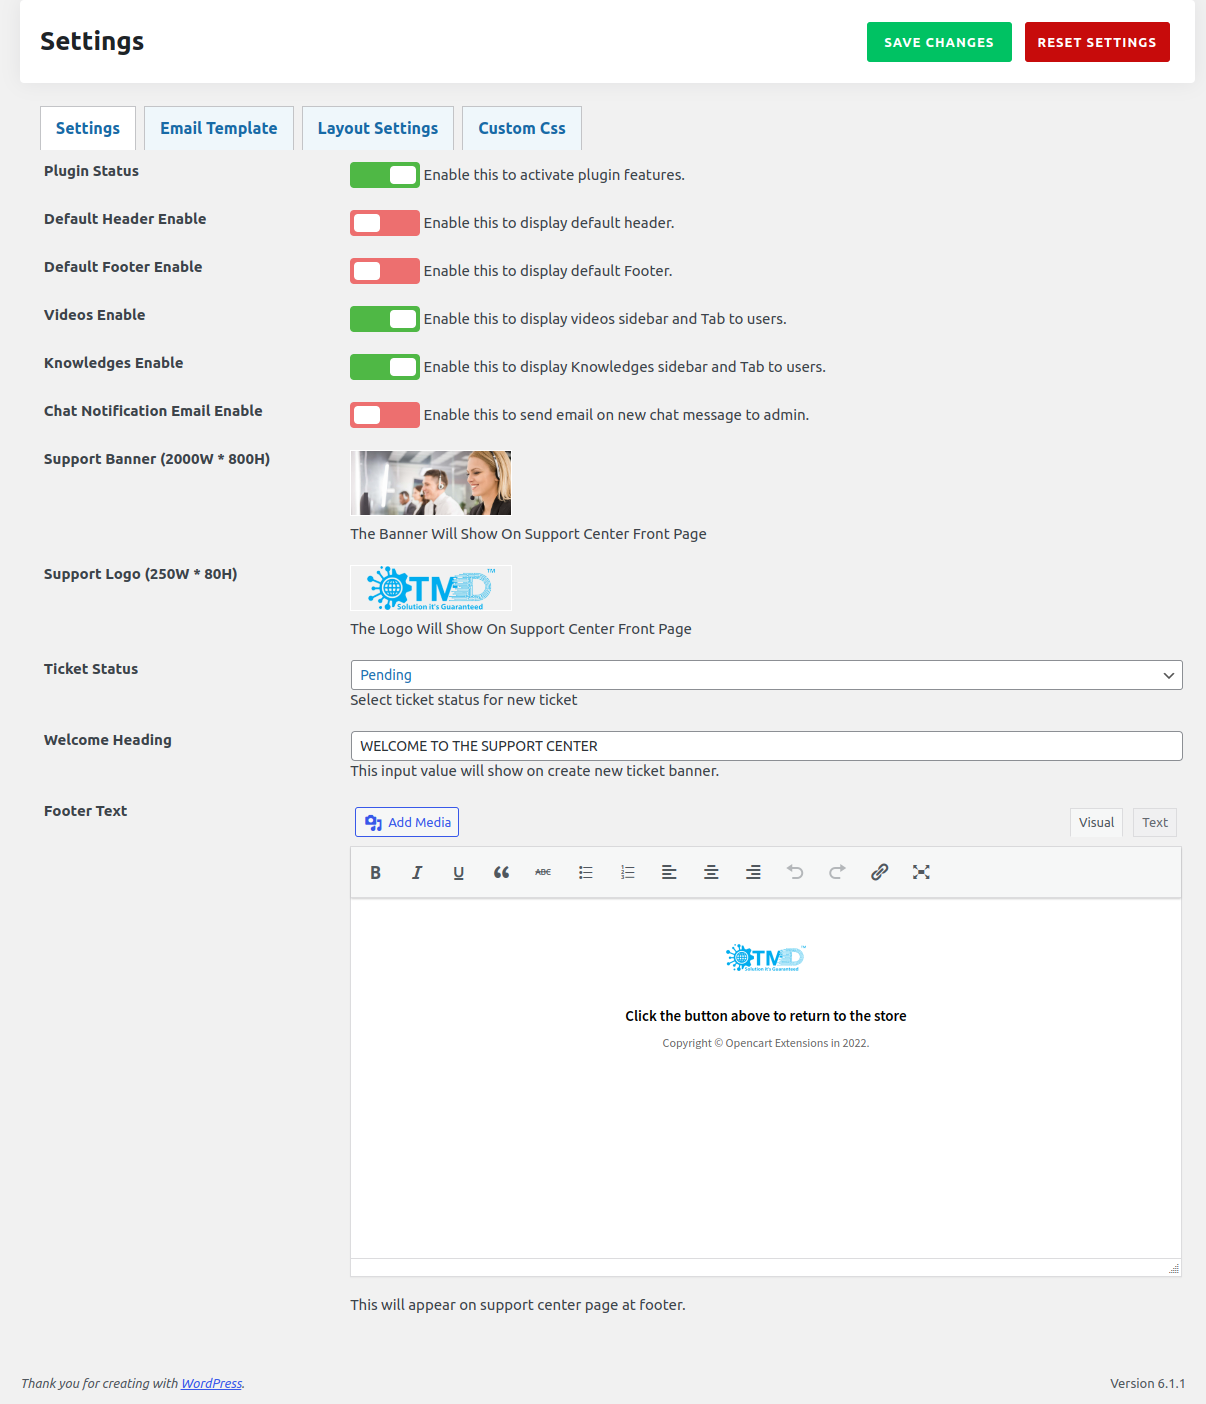Align footer text center
This screenshot has width=1206, height=1404.
pyautogui.click(x=711, y=872)
